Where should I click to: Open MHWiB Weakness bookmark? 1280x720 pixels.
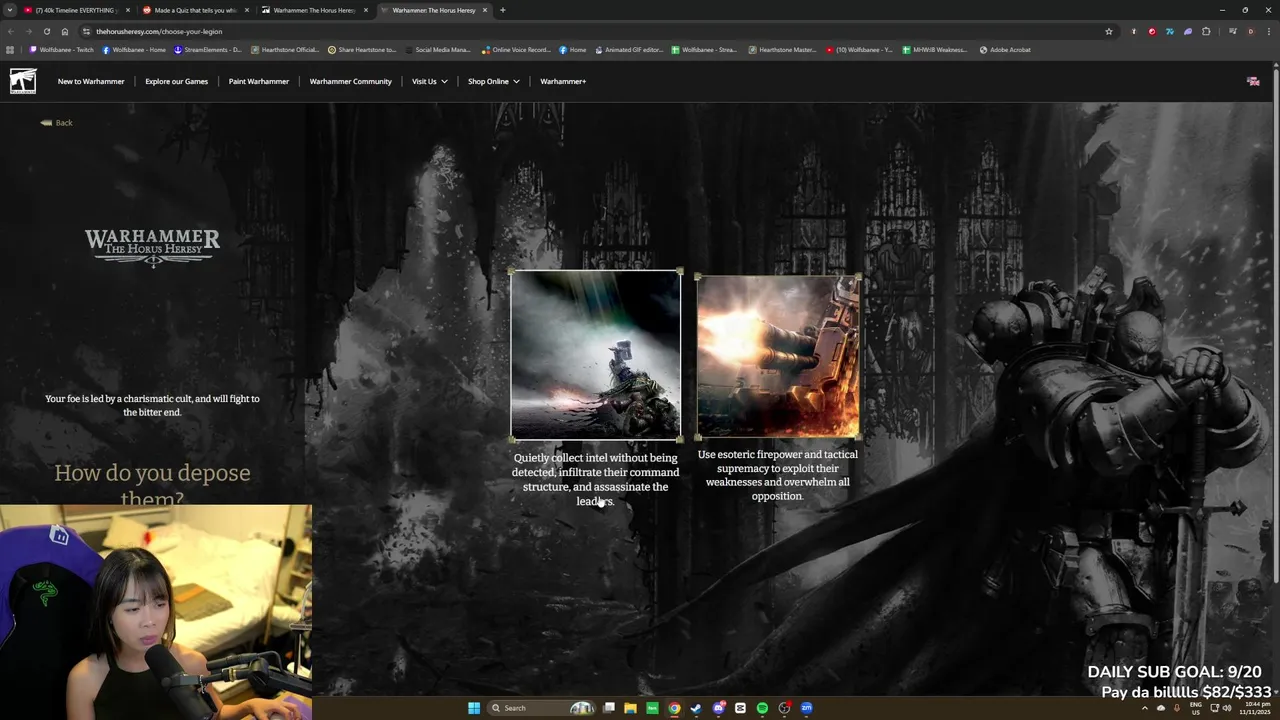click(x=935, y=50)
